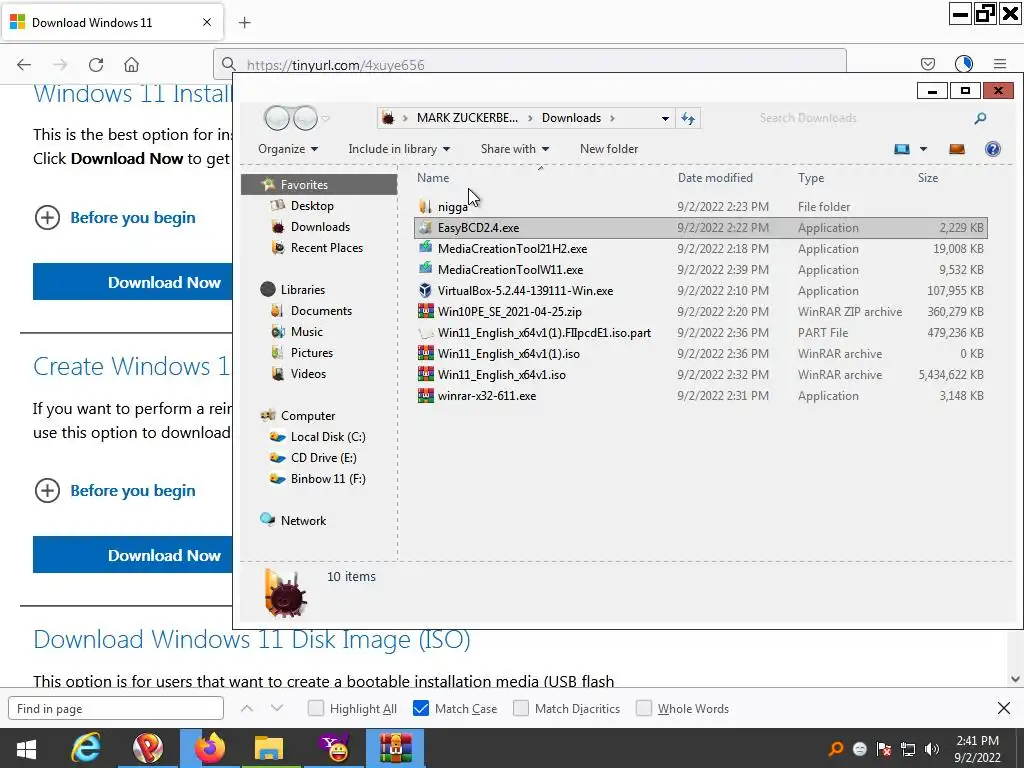Expand the second Before you begin section
Viewport: 1024px width, 768px height.
pos(114,490)
